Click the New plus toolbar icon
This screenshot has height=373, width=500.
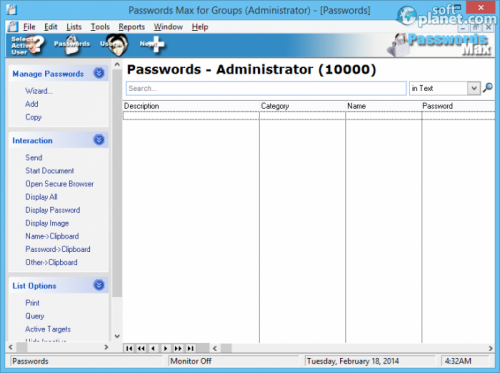[152, 44]
